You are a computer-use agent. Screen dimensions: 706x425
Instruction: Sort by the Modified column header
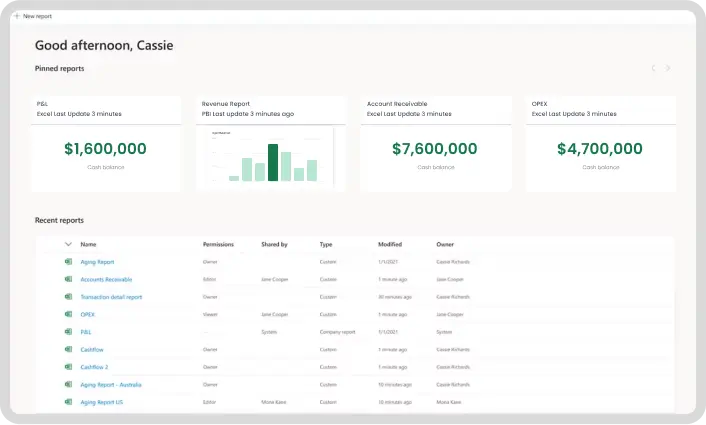pos(390,244)
